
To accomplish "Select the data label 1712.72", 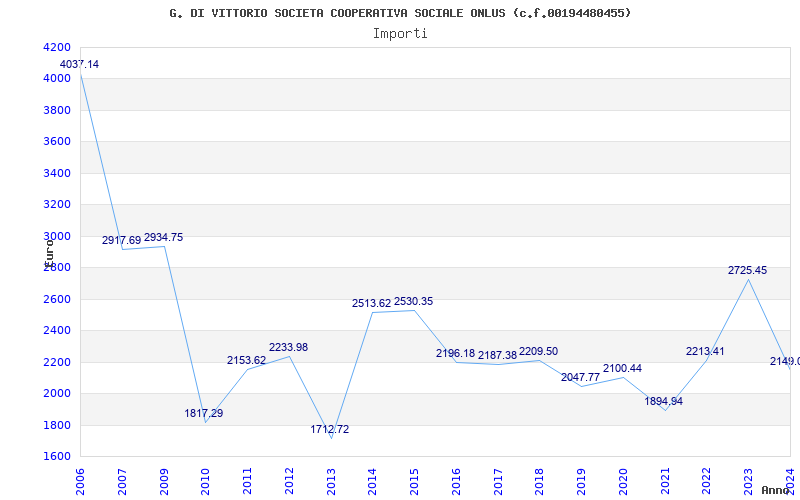I will point(330,430).
